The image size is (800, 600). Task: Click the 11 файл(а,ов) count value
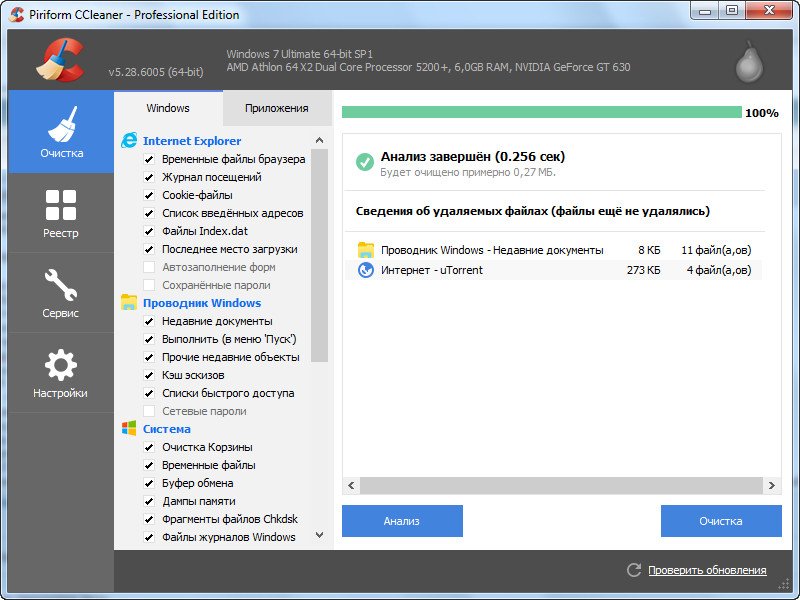click(716, 250)
